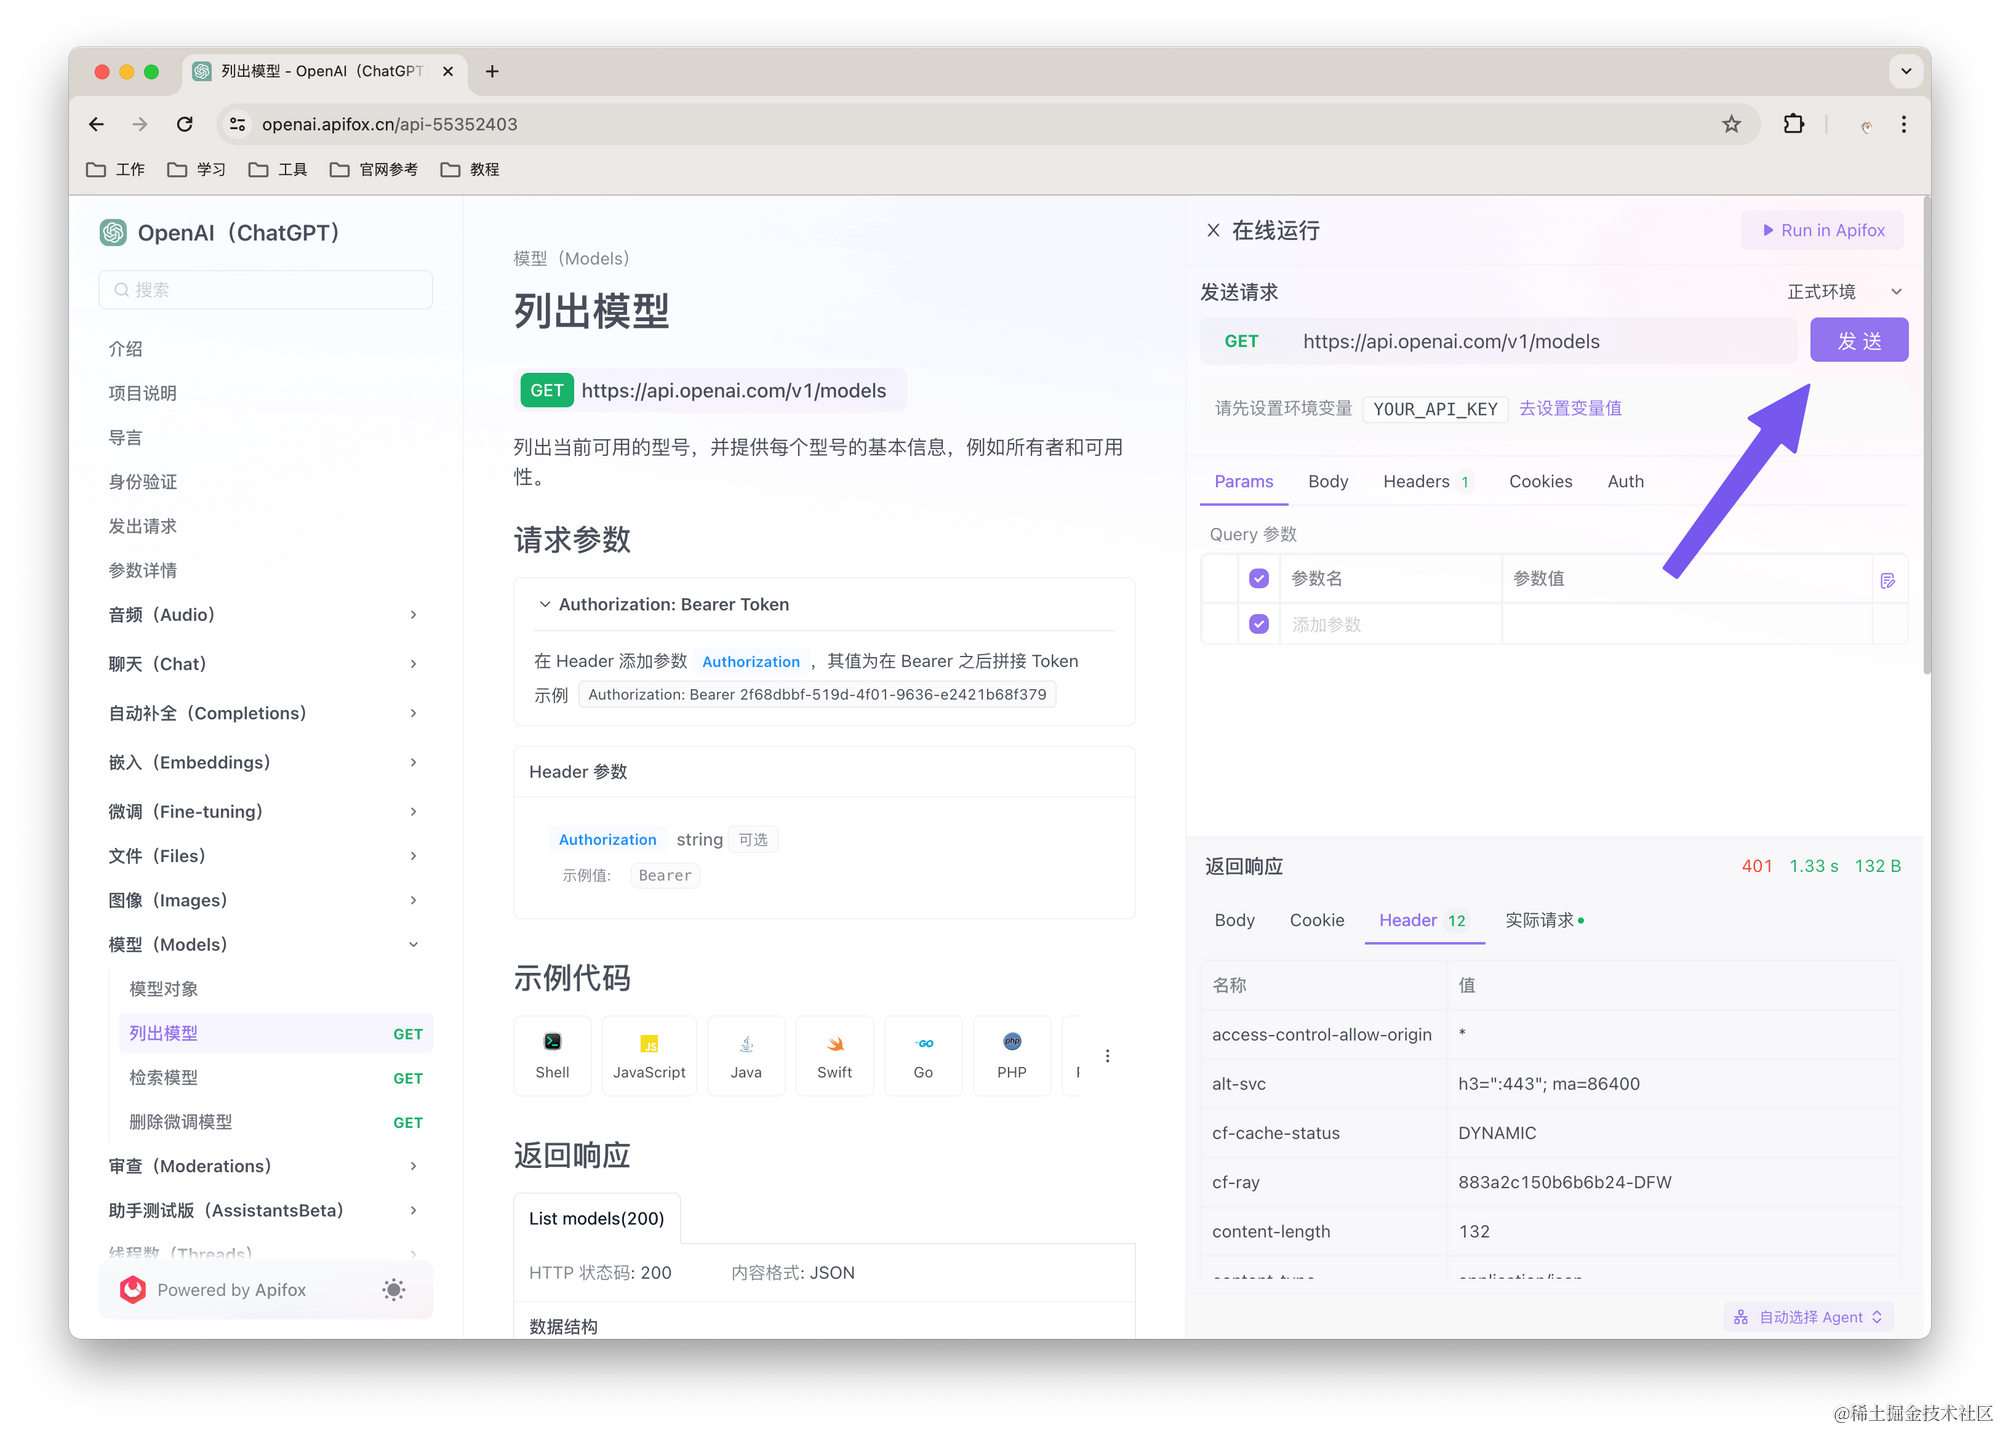Click bulk edit icon in Query params
Viewport: 2000px width, 1430px height.
click(1888, 580)
